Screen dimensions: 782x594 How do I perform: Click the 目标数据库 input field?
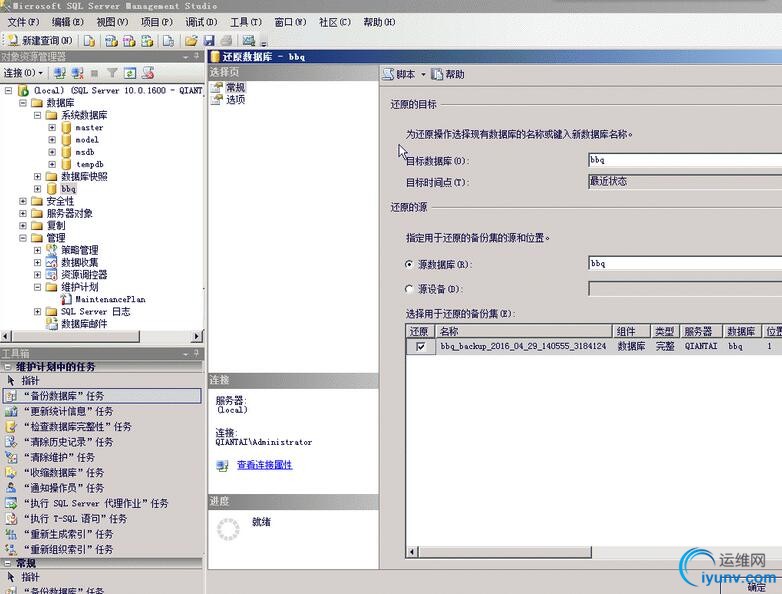coord(685,160)
